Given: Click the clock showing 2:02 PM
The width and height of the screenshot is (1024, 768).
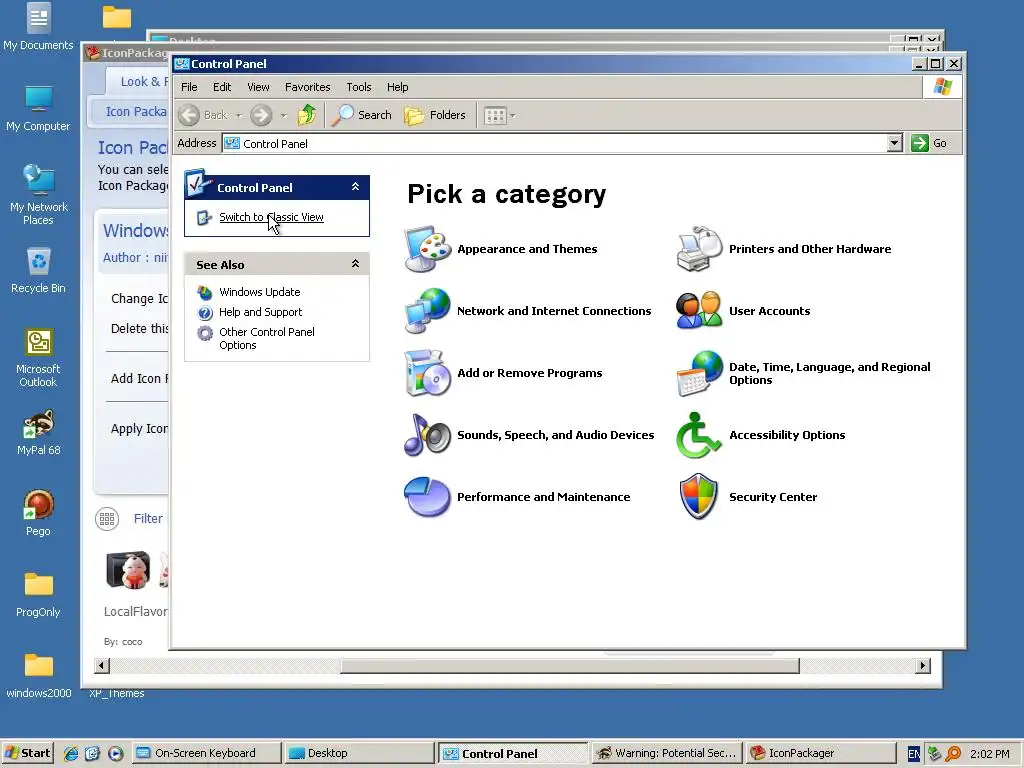Looking at the screenshot, I should tap(989, 754).
